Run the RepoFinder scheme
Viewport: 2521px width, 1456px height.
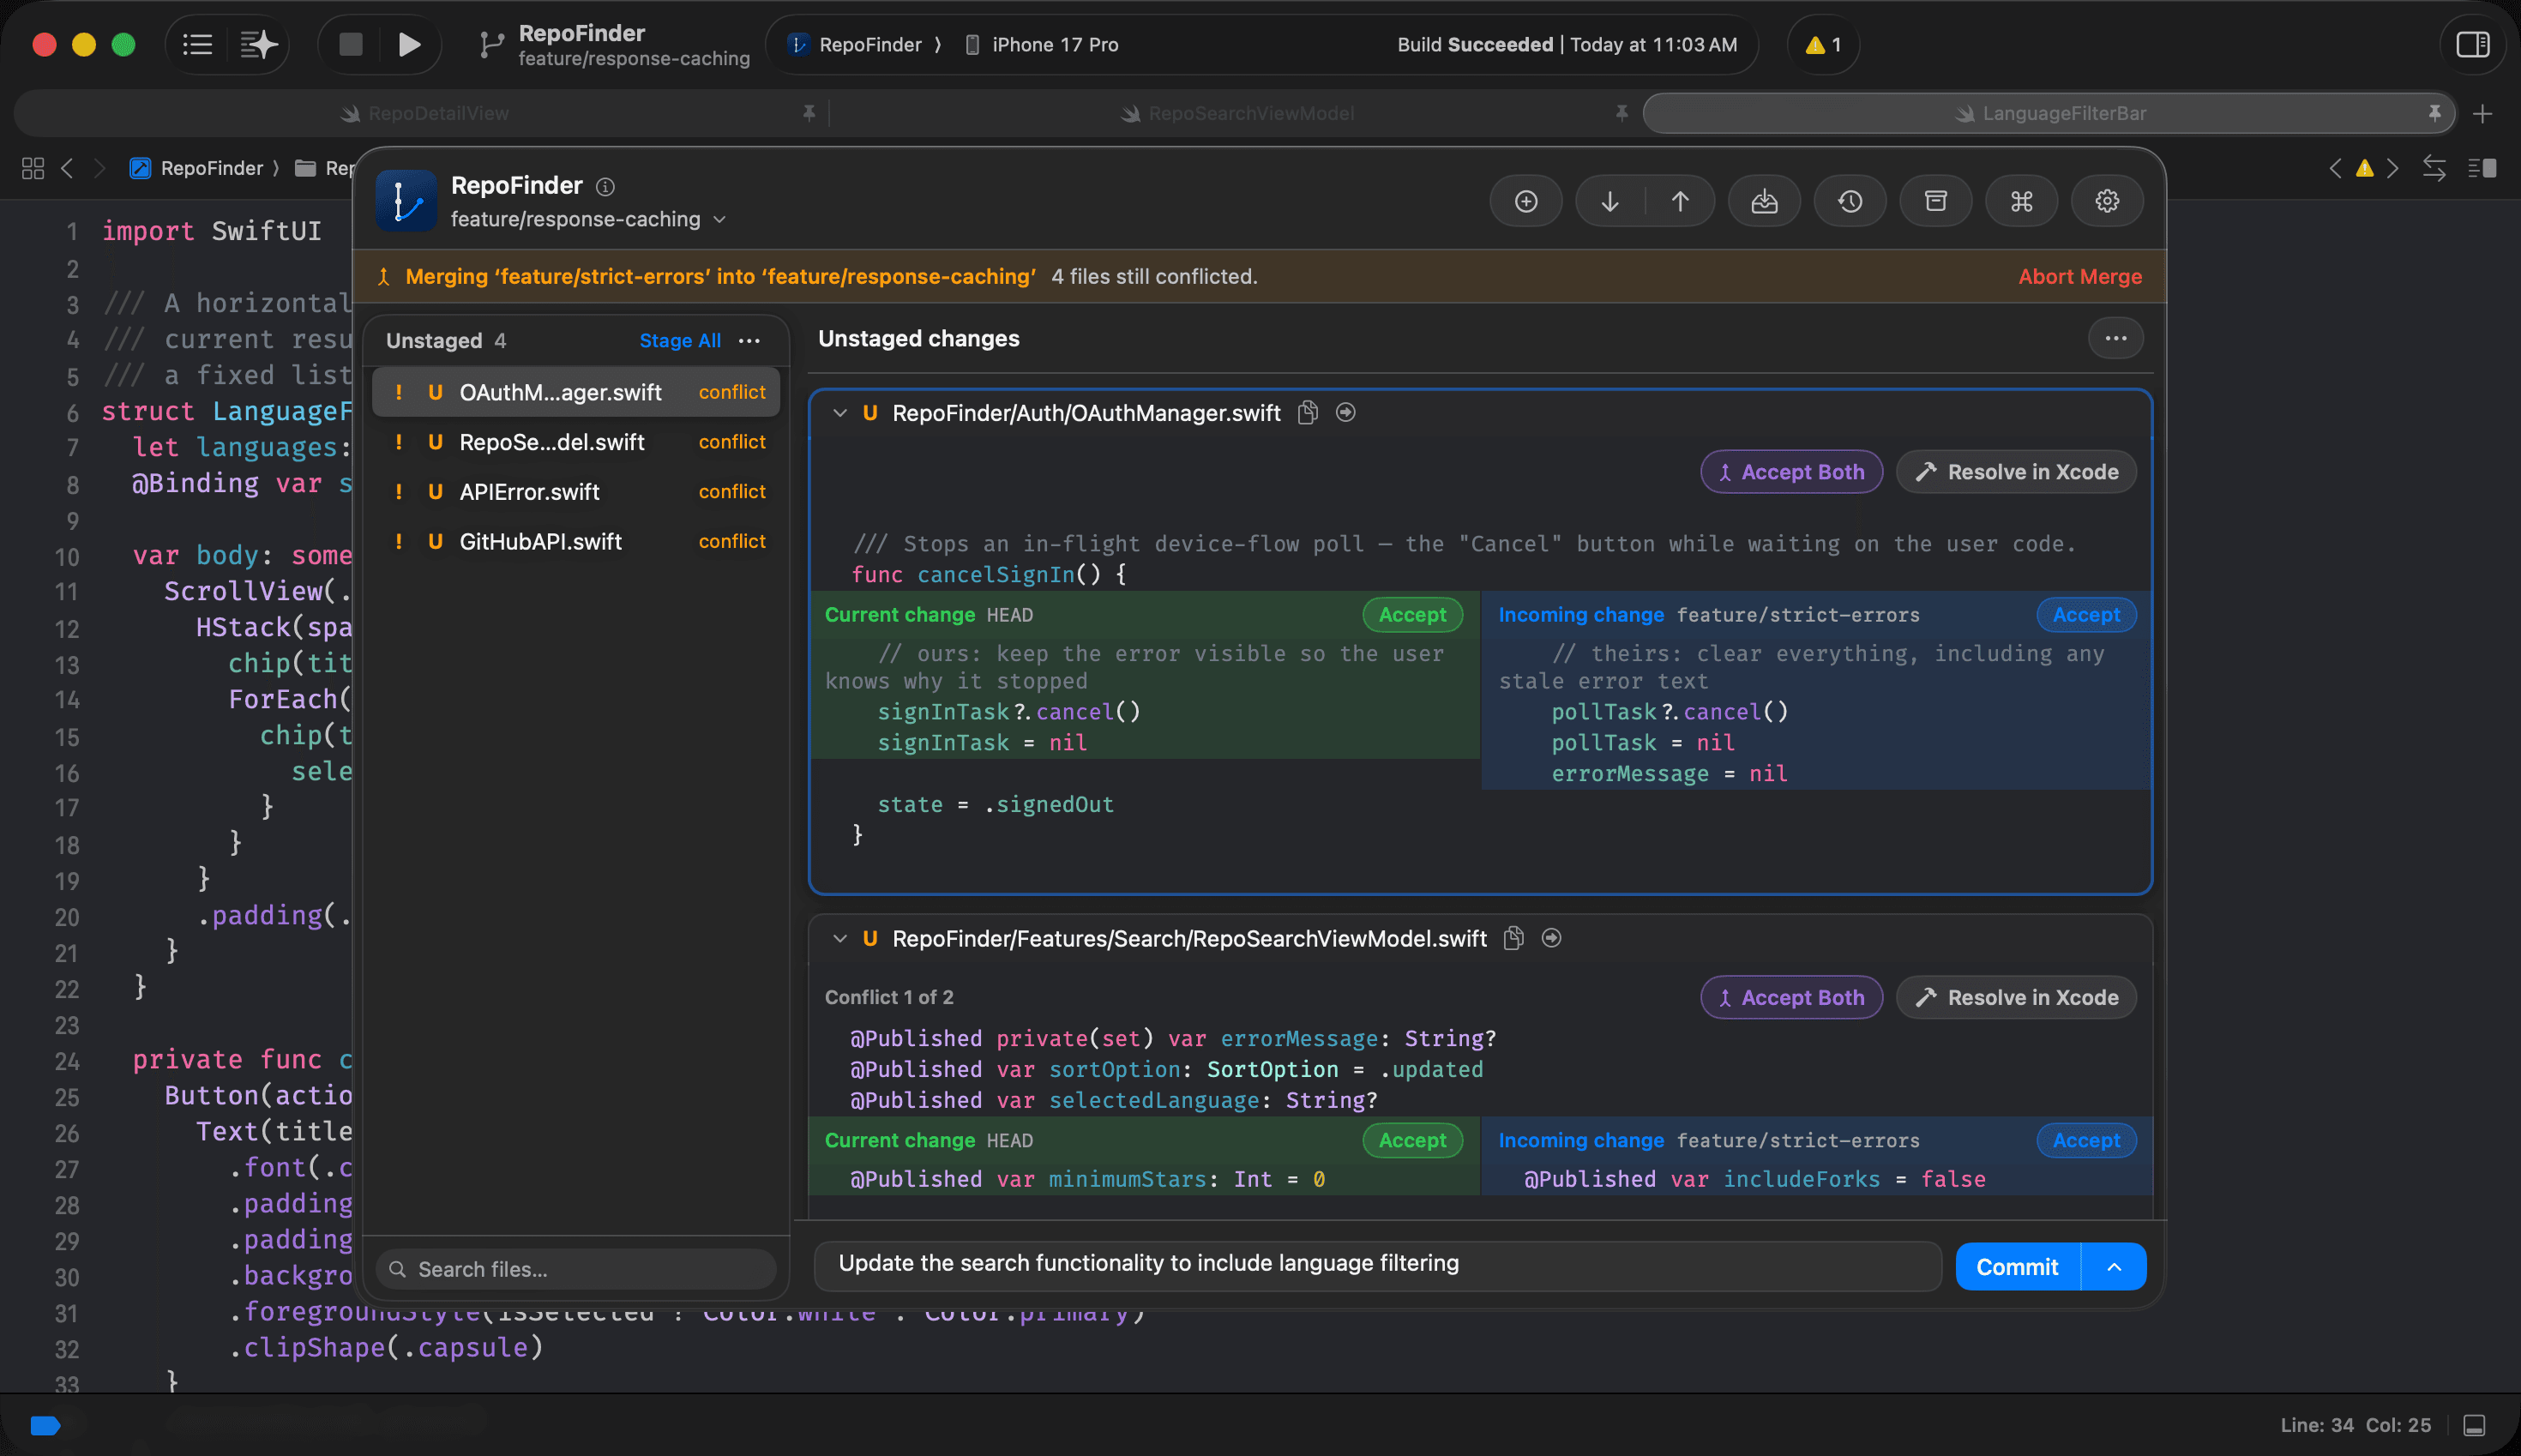pos(409,44)
